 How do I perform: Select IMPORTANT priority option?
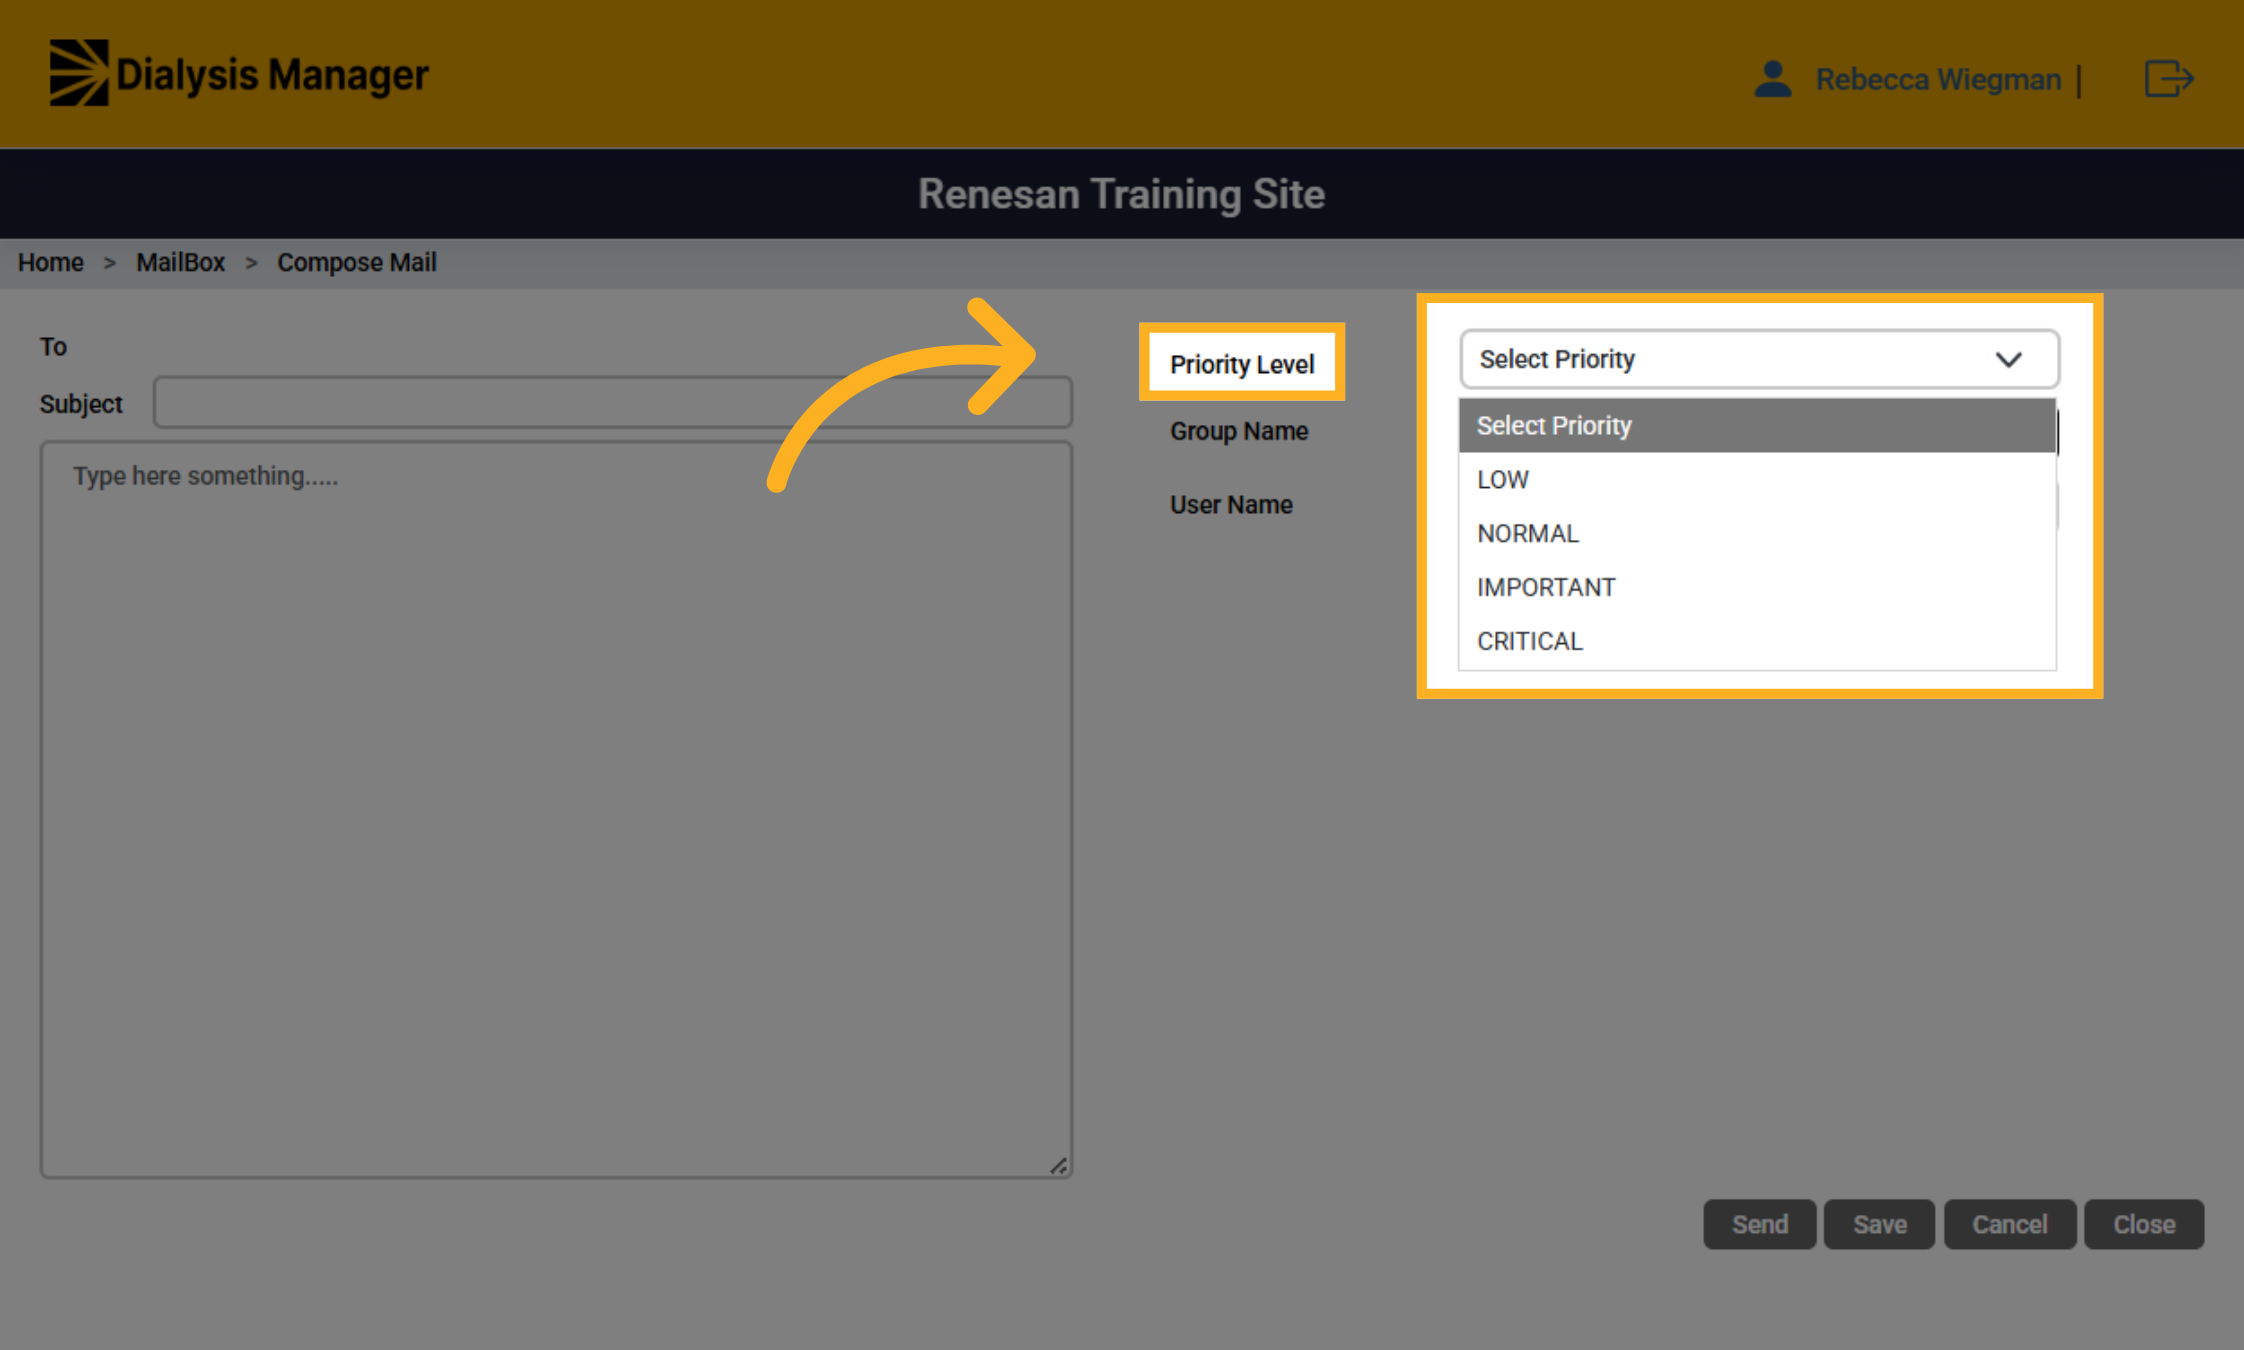click(1757, 588)
